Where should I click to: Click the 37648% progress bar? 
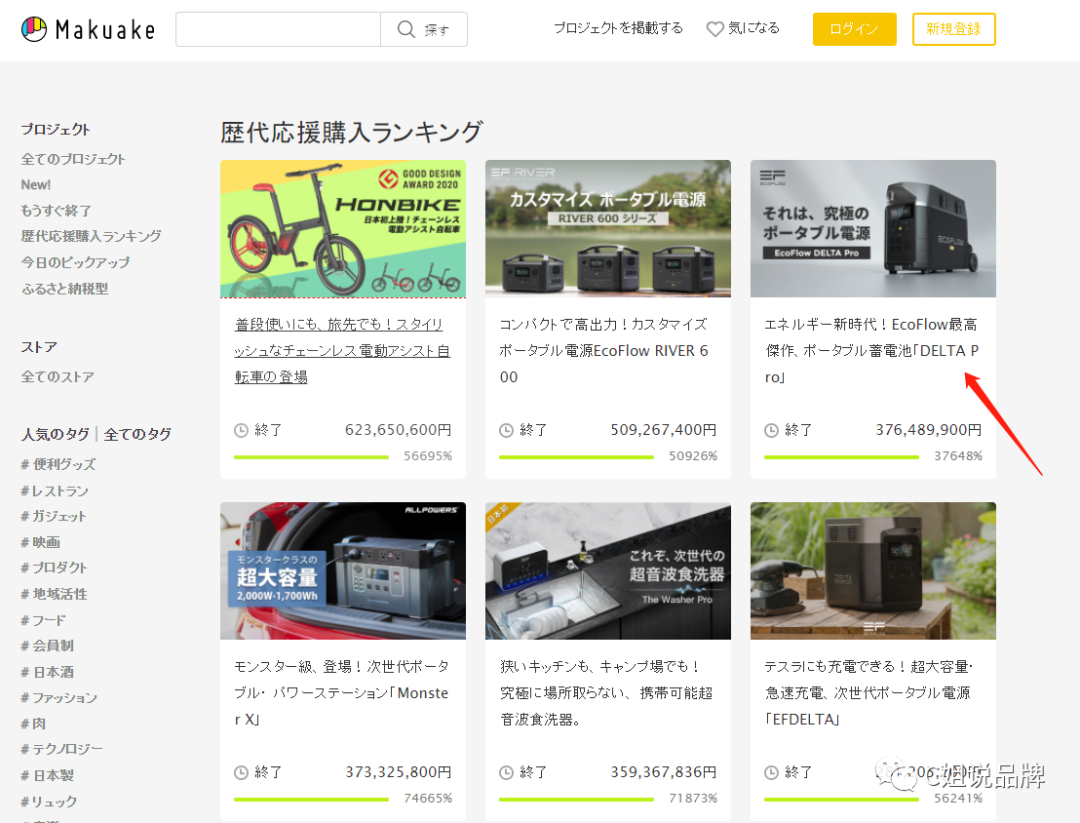coord(842,457)
